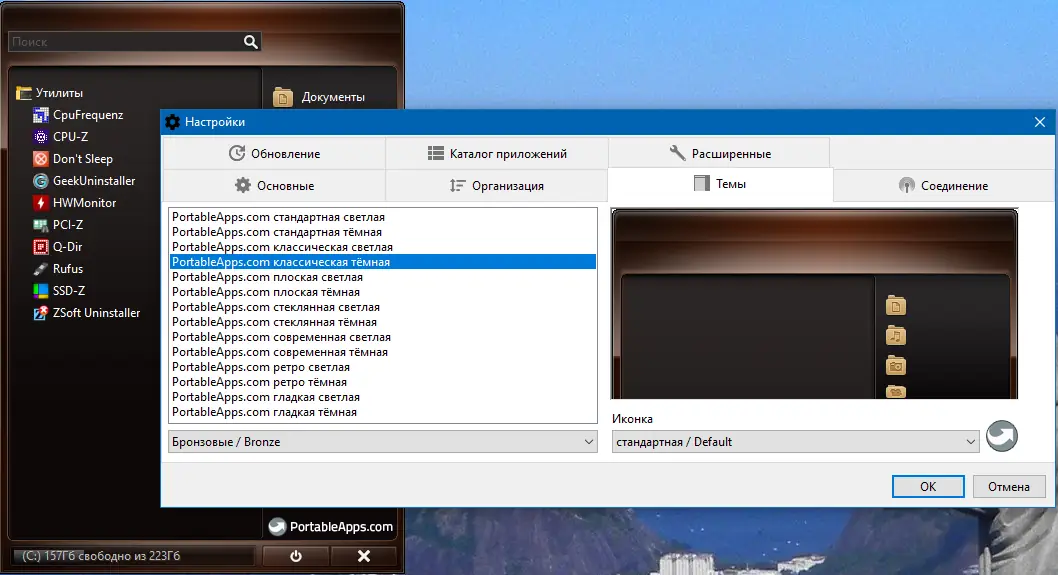Select theme 'современная тёмная'
The height and width of the screenshot is (575, 1058).
[x=383, y=352]
